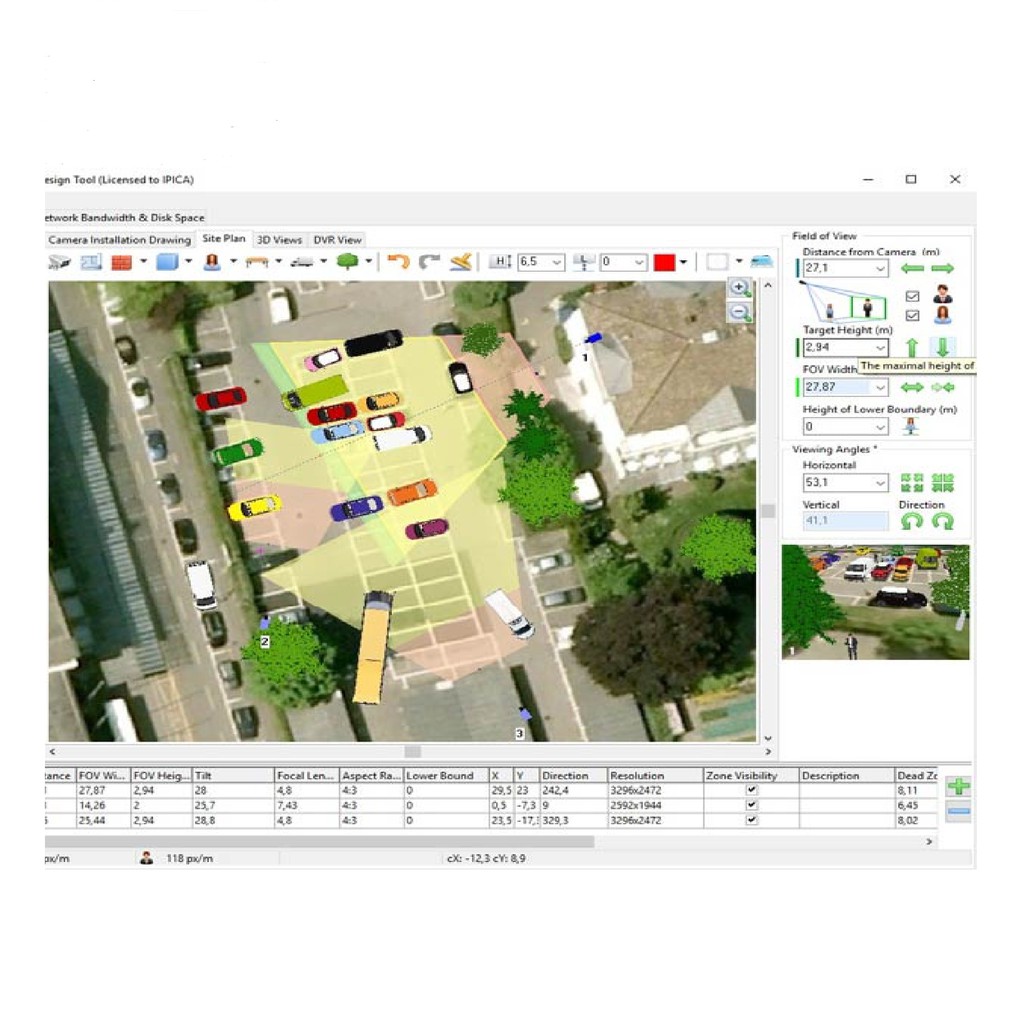The image size is (1024, 1024).
Task: Open the Target Height dropdown
Action: click(880, 347)
